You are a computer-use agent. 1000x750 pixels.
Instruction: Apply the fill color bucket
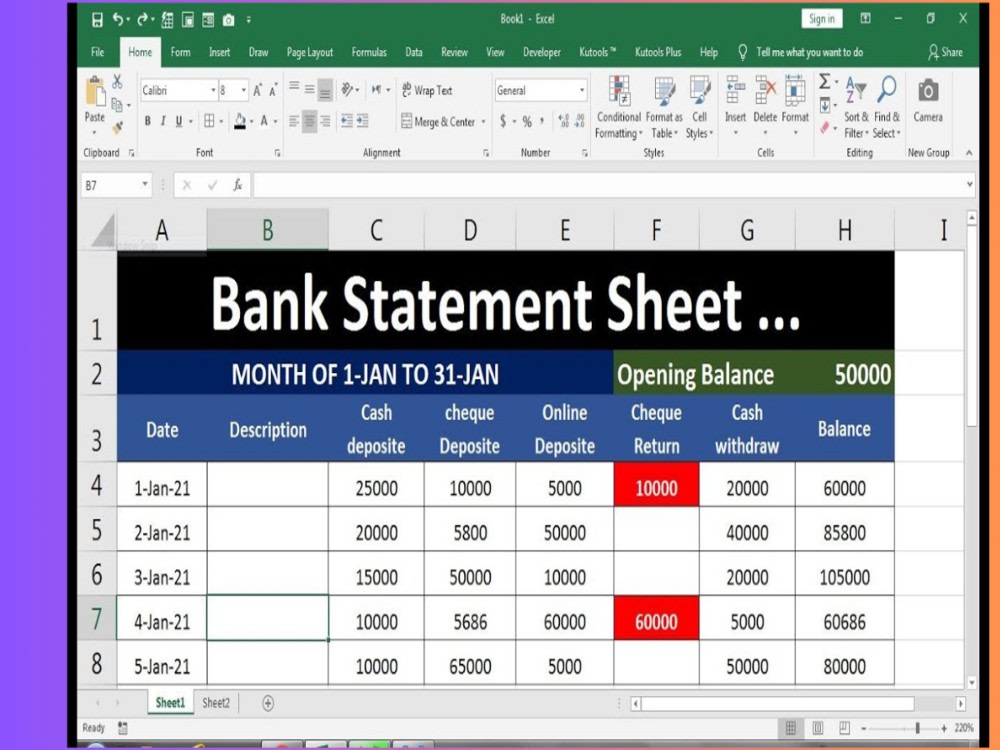240,121
